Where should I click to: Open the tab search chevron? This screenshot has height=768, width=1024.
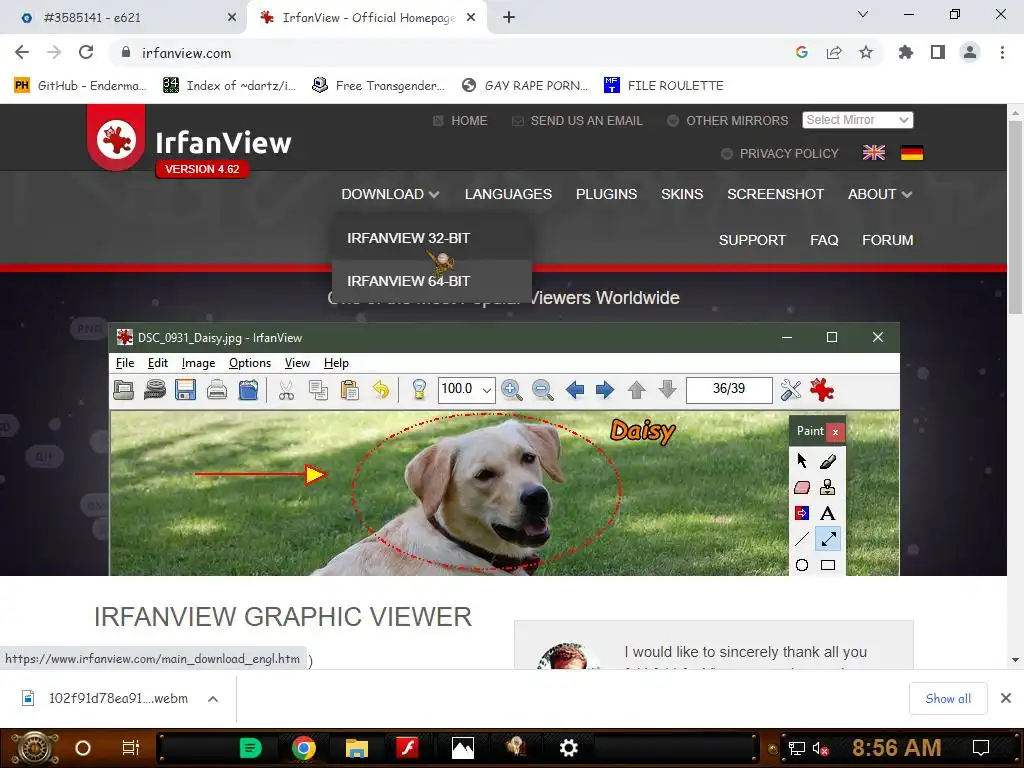coord(863,14)
